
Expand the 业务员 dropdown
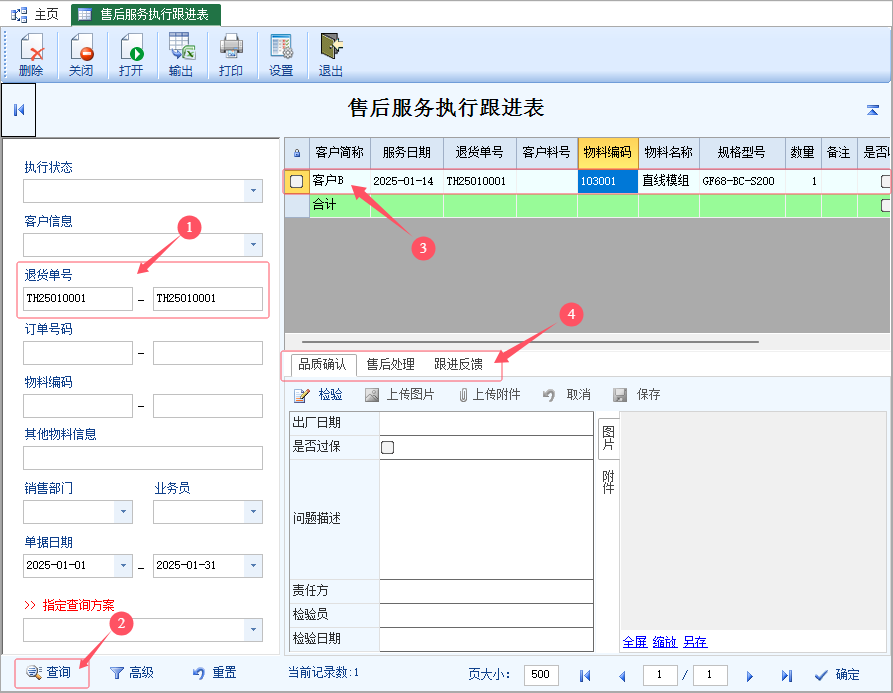[x=253, y=512]
